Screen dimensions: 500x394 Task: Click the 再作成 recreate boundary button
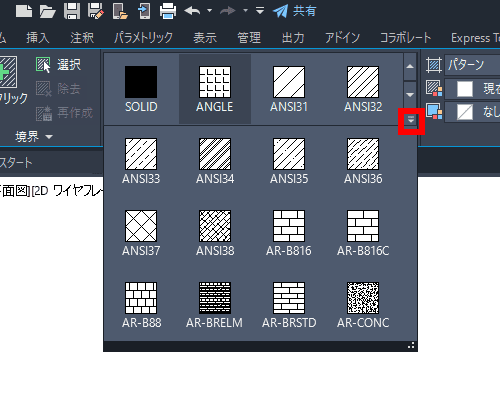64,113
